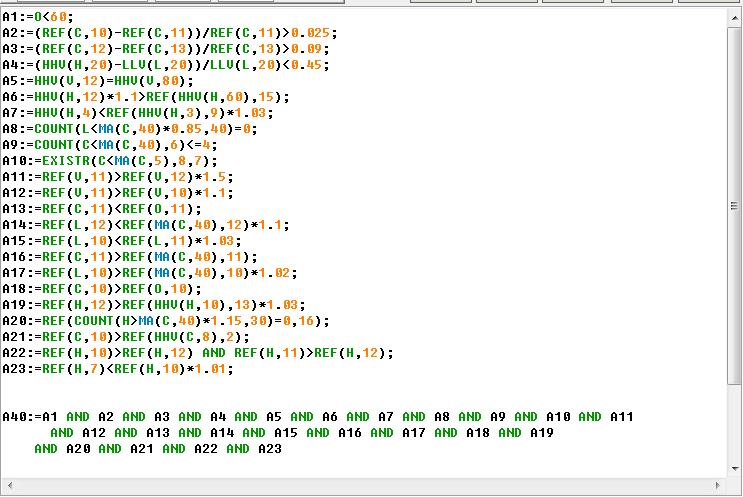Click the line starting 'A1:=O<60;'
This screenshot has height=497, width=743.
click(x=38, y=17)
